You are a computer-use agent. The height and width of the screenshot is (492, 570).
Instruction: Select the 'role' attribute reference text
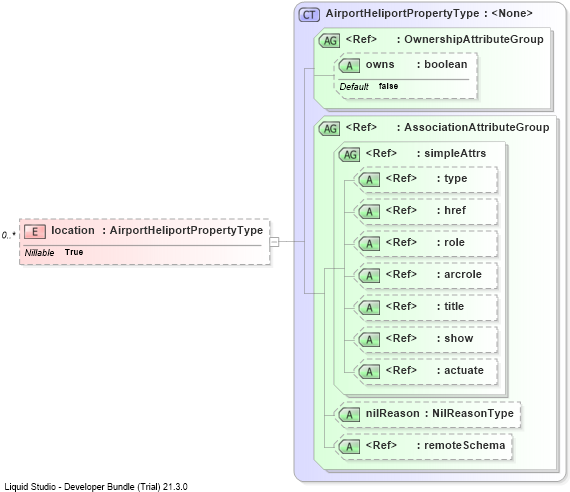(454, 242)
